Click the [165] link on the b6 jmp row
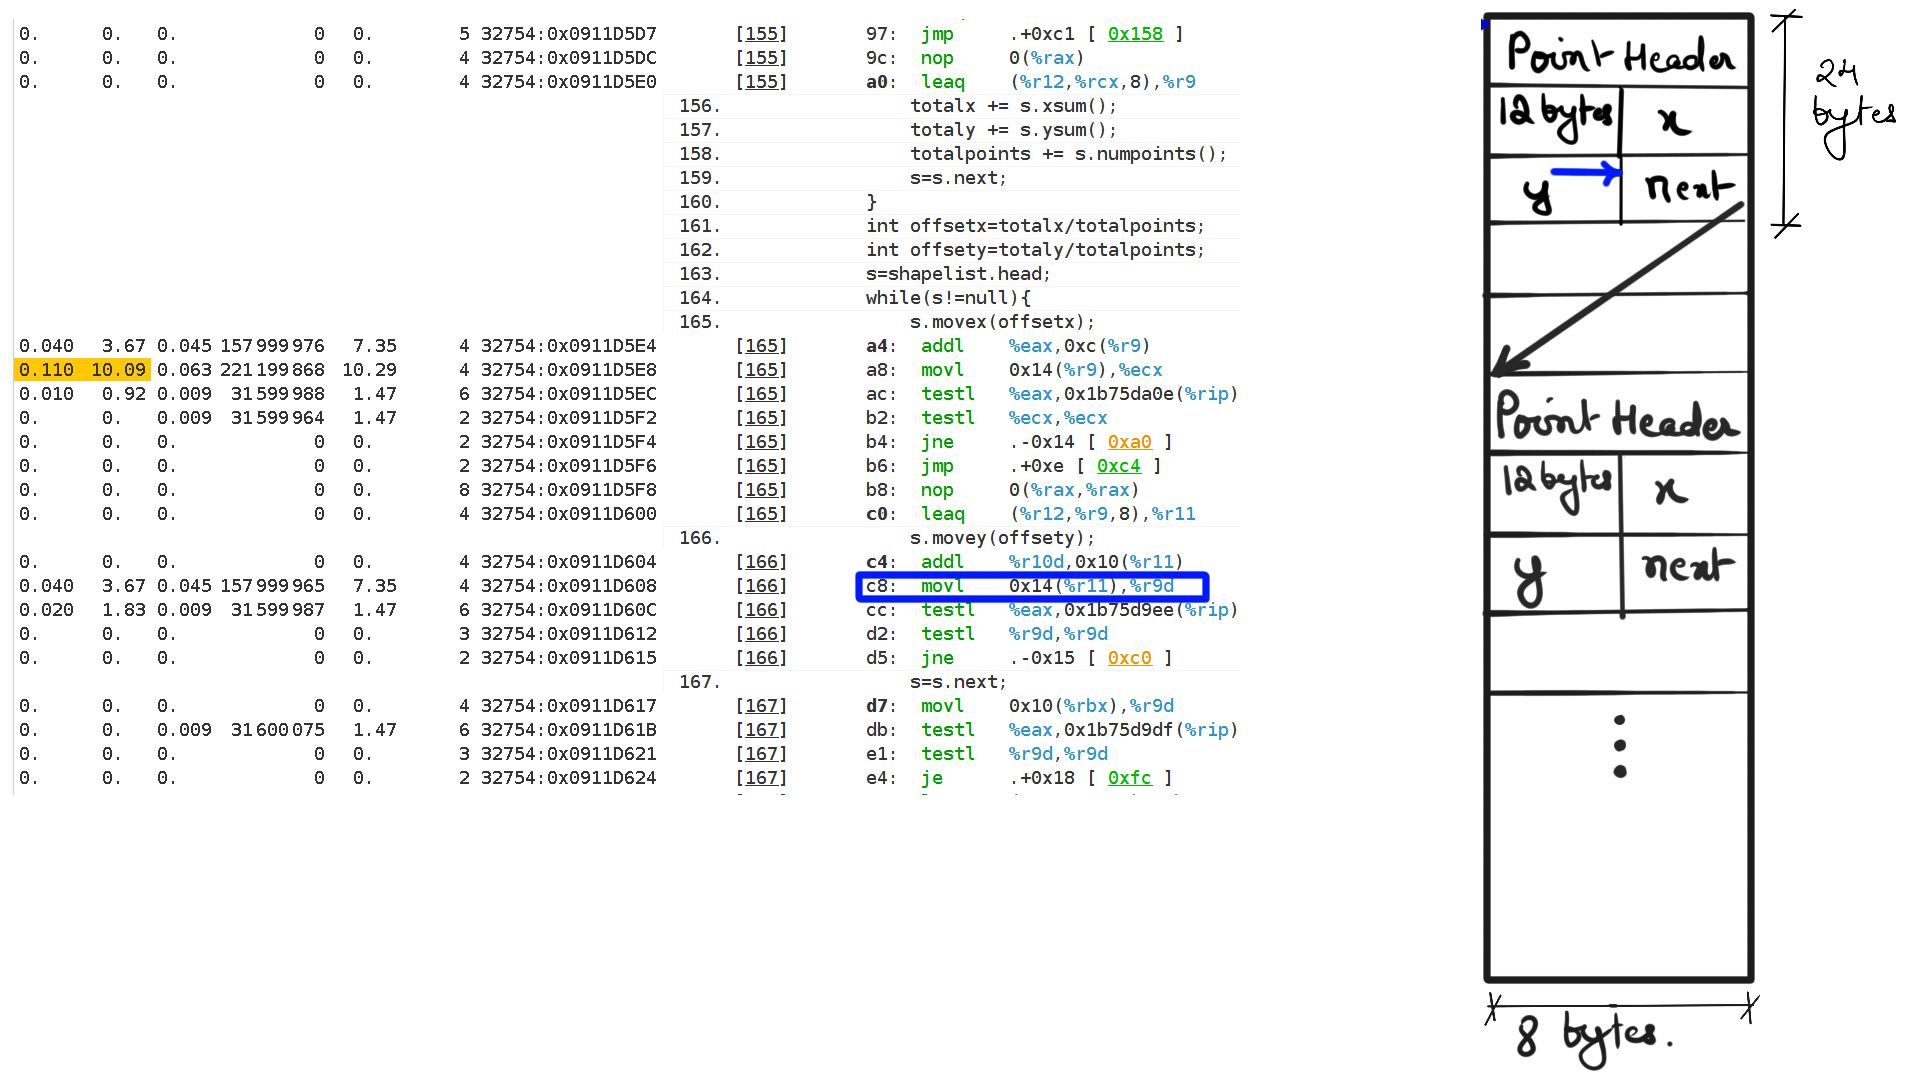Viewport: 1920px width, 1080px height. (761, 466)
